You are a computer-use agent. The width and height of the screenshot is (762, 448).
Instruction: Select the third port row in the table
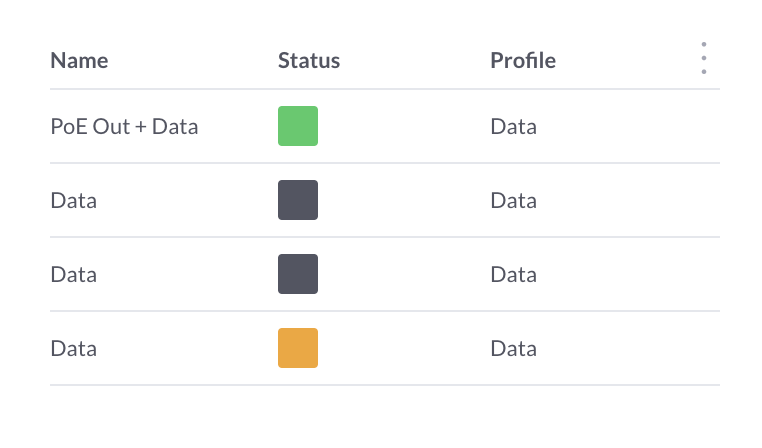click(x=400, y=275)
